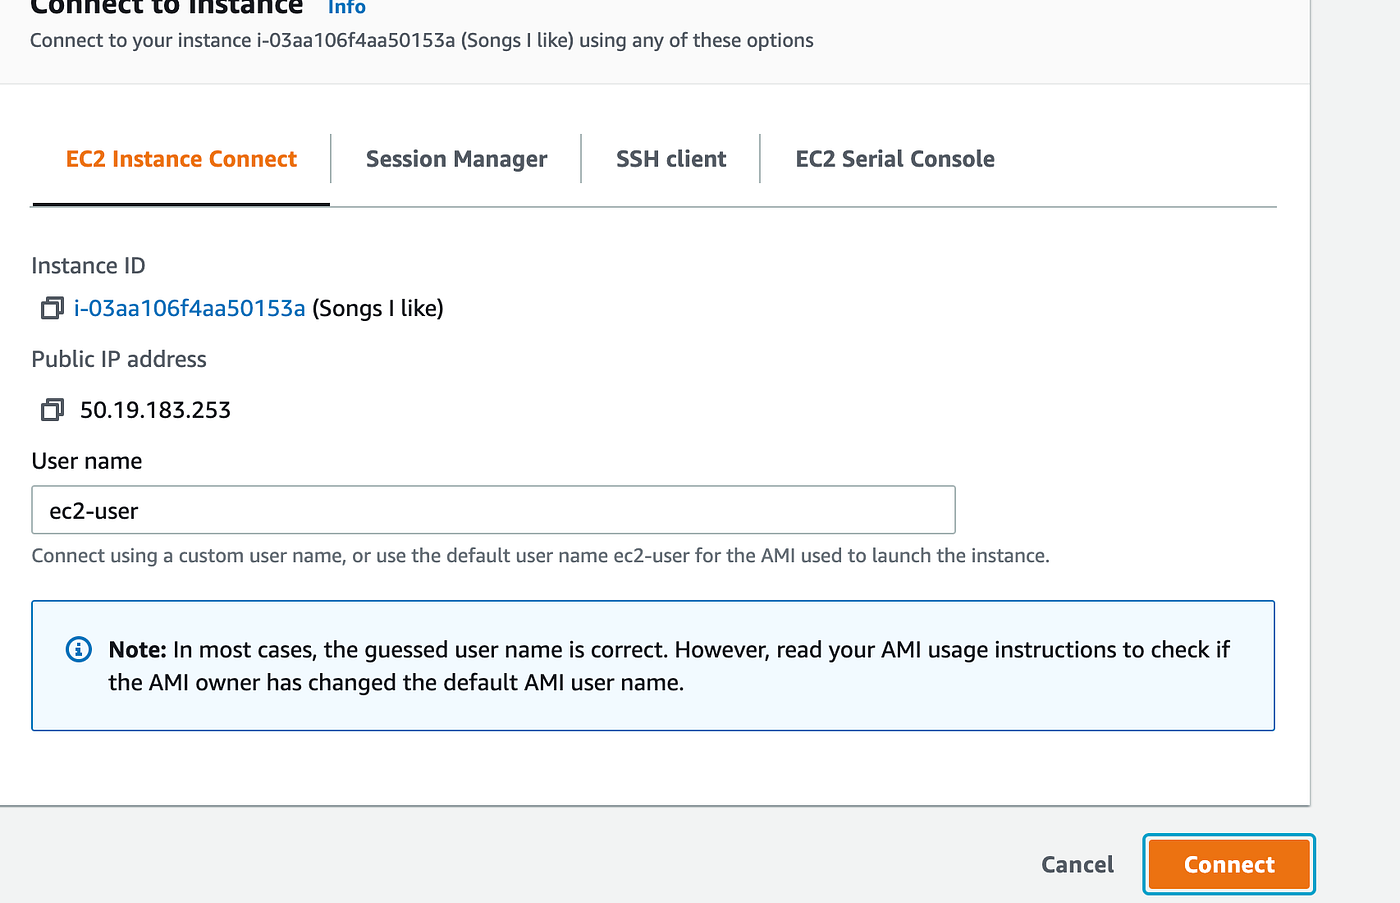
Task: Click the Note about AMI user name
Action: pyautogui.click(x=668, y=666)
